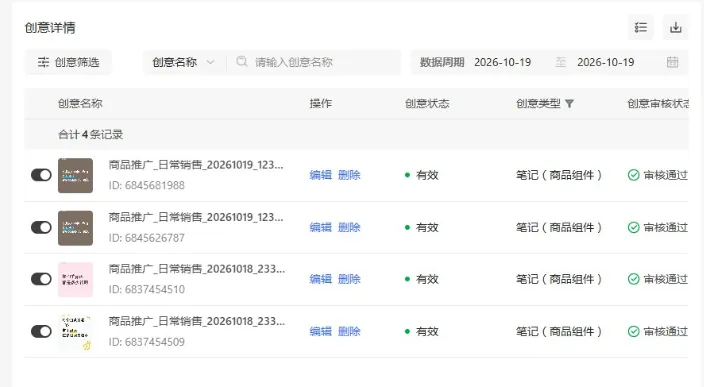Open thumbnail of creative ID 6837454509
Screen dimensions: 704x387
(75, 332)
